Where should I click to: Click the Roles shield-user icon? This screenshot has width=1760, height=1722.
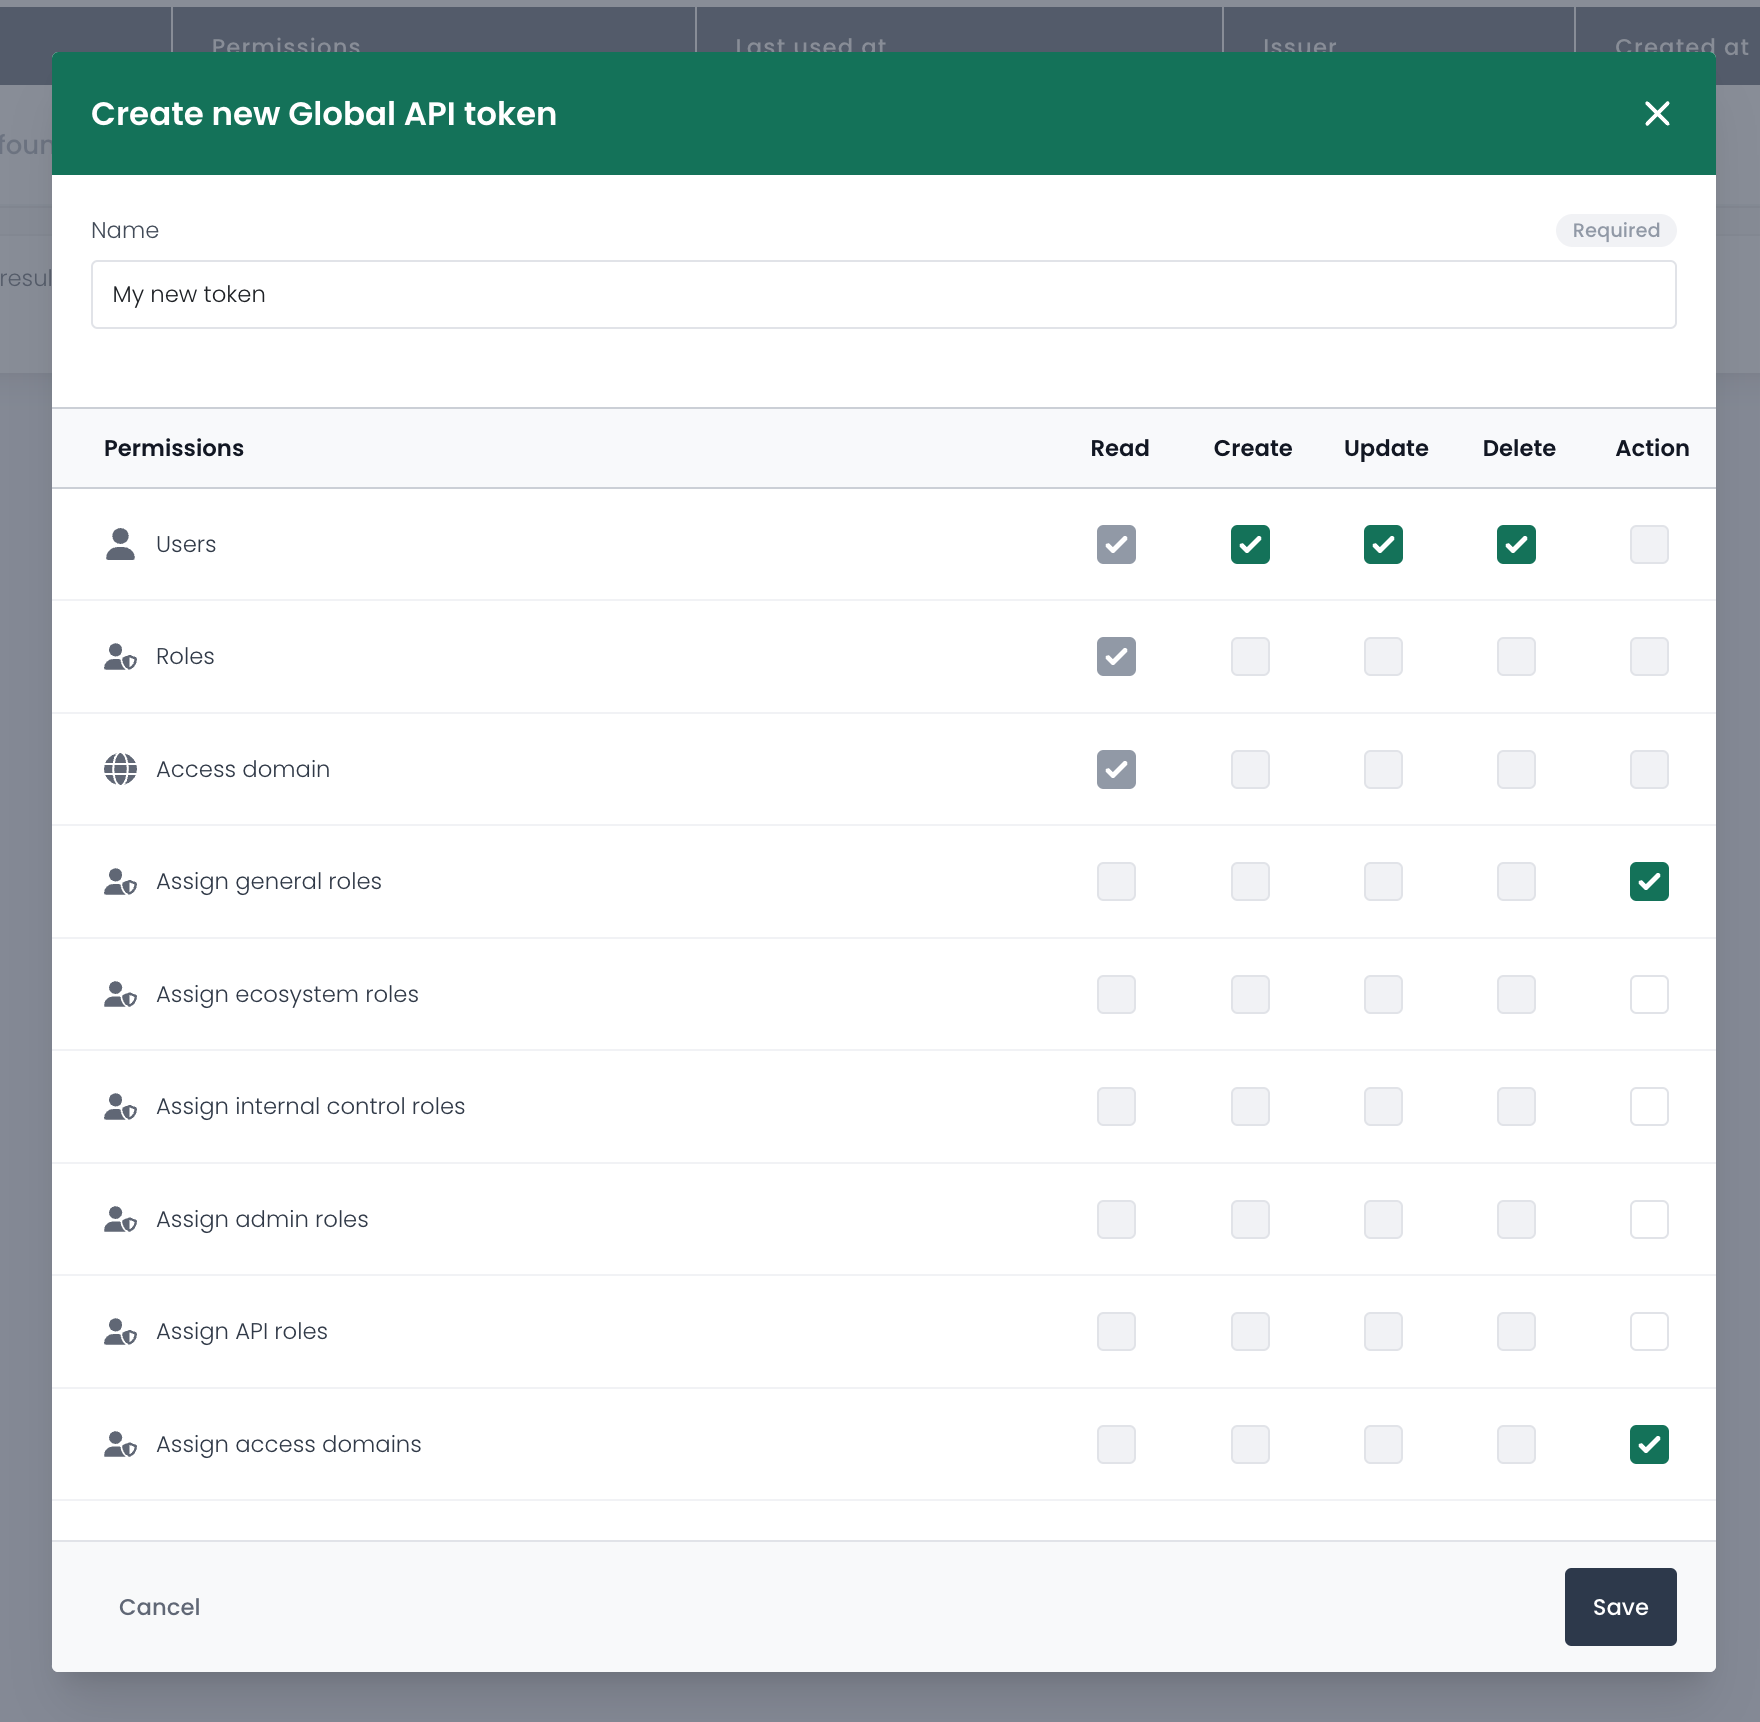coord(120,657)
